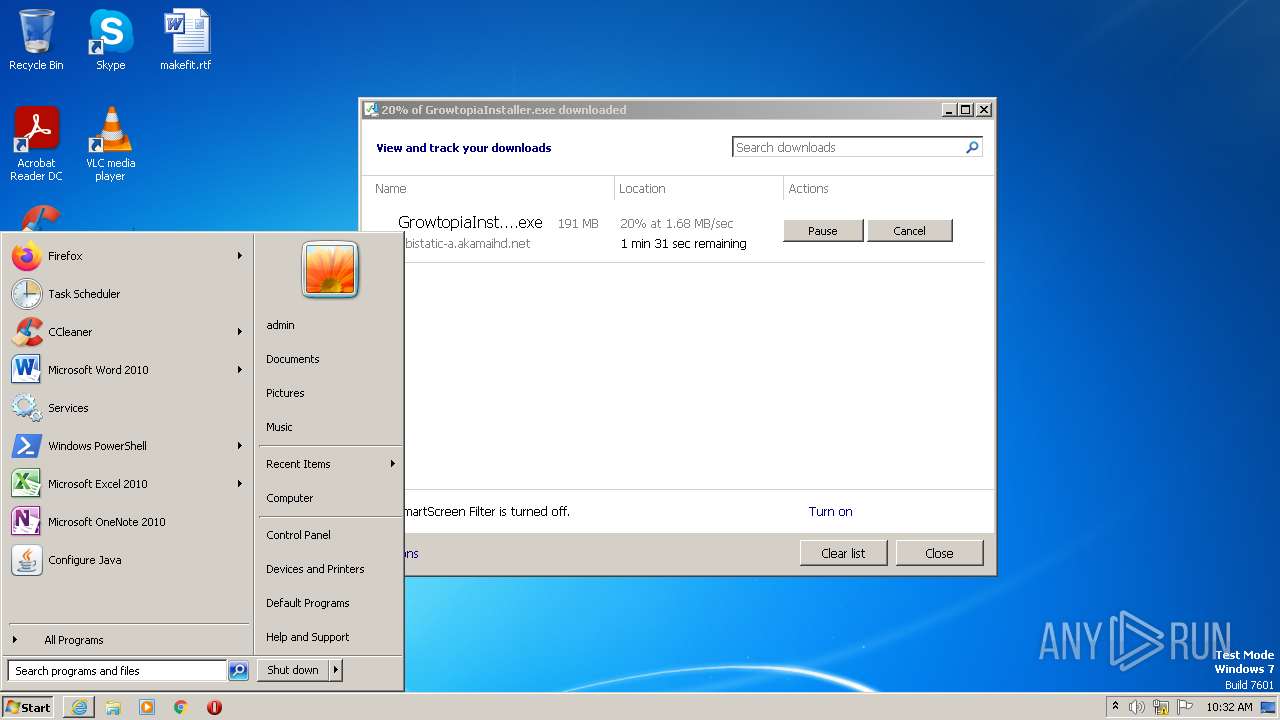Open Control Panel from Start menu
This screenshot has width=1280, height=720.
point(330,535)
